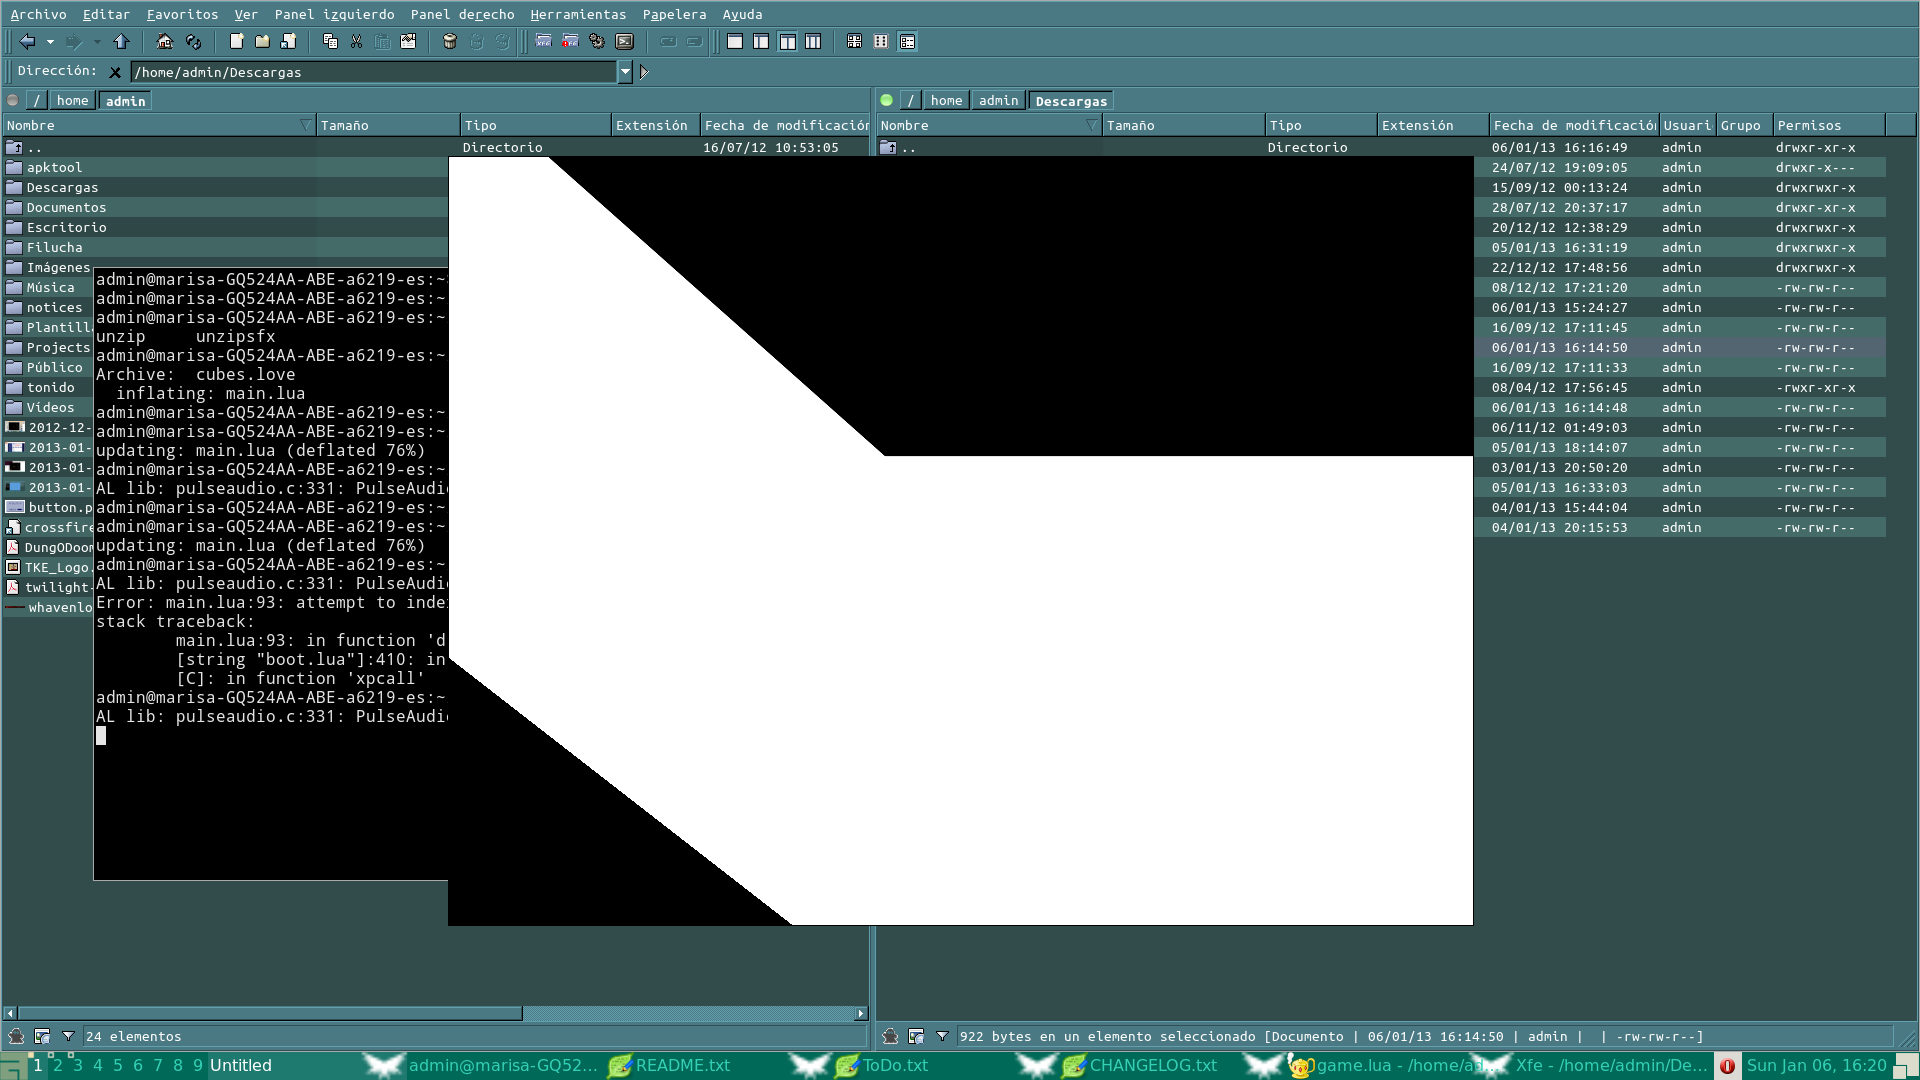Switch to workspace 3 in taskbar
The width and height of the screenshot is (1920, 1080).
pos(78,1065)
